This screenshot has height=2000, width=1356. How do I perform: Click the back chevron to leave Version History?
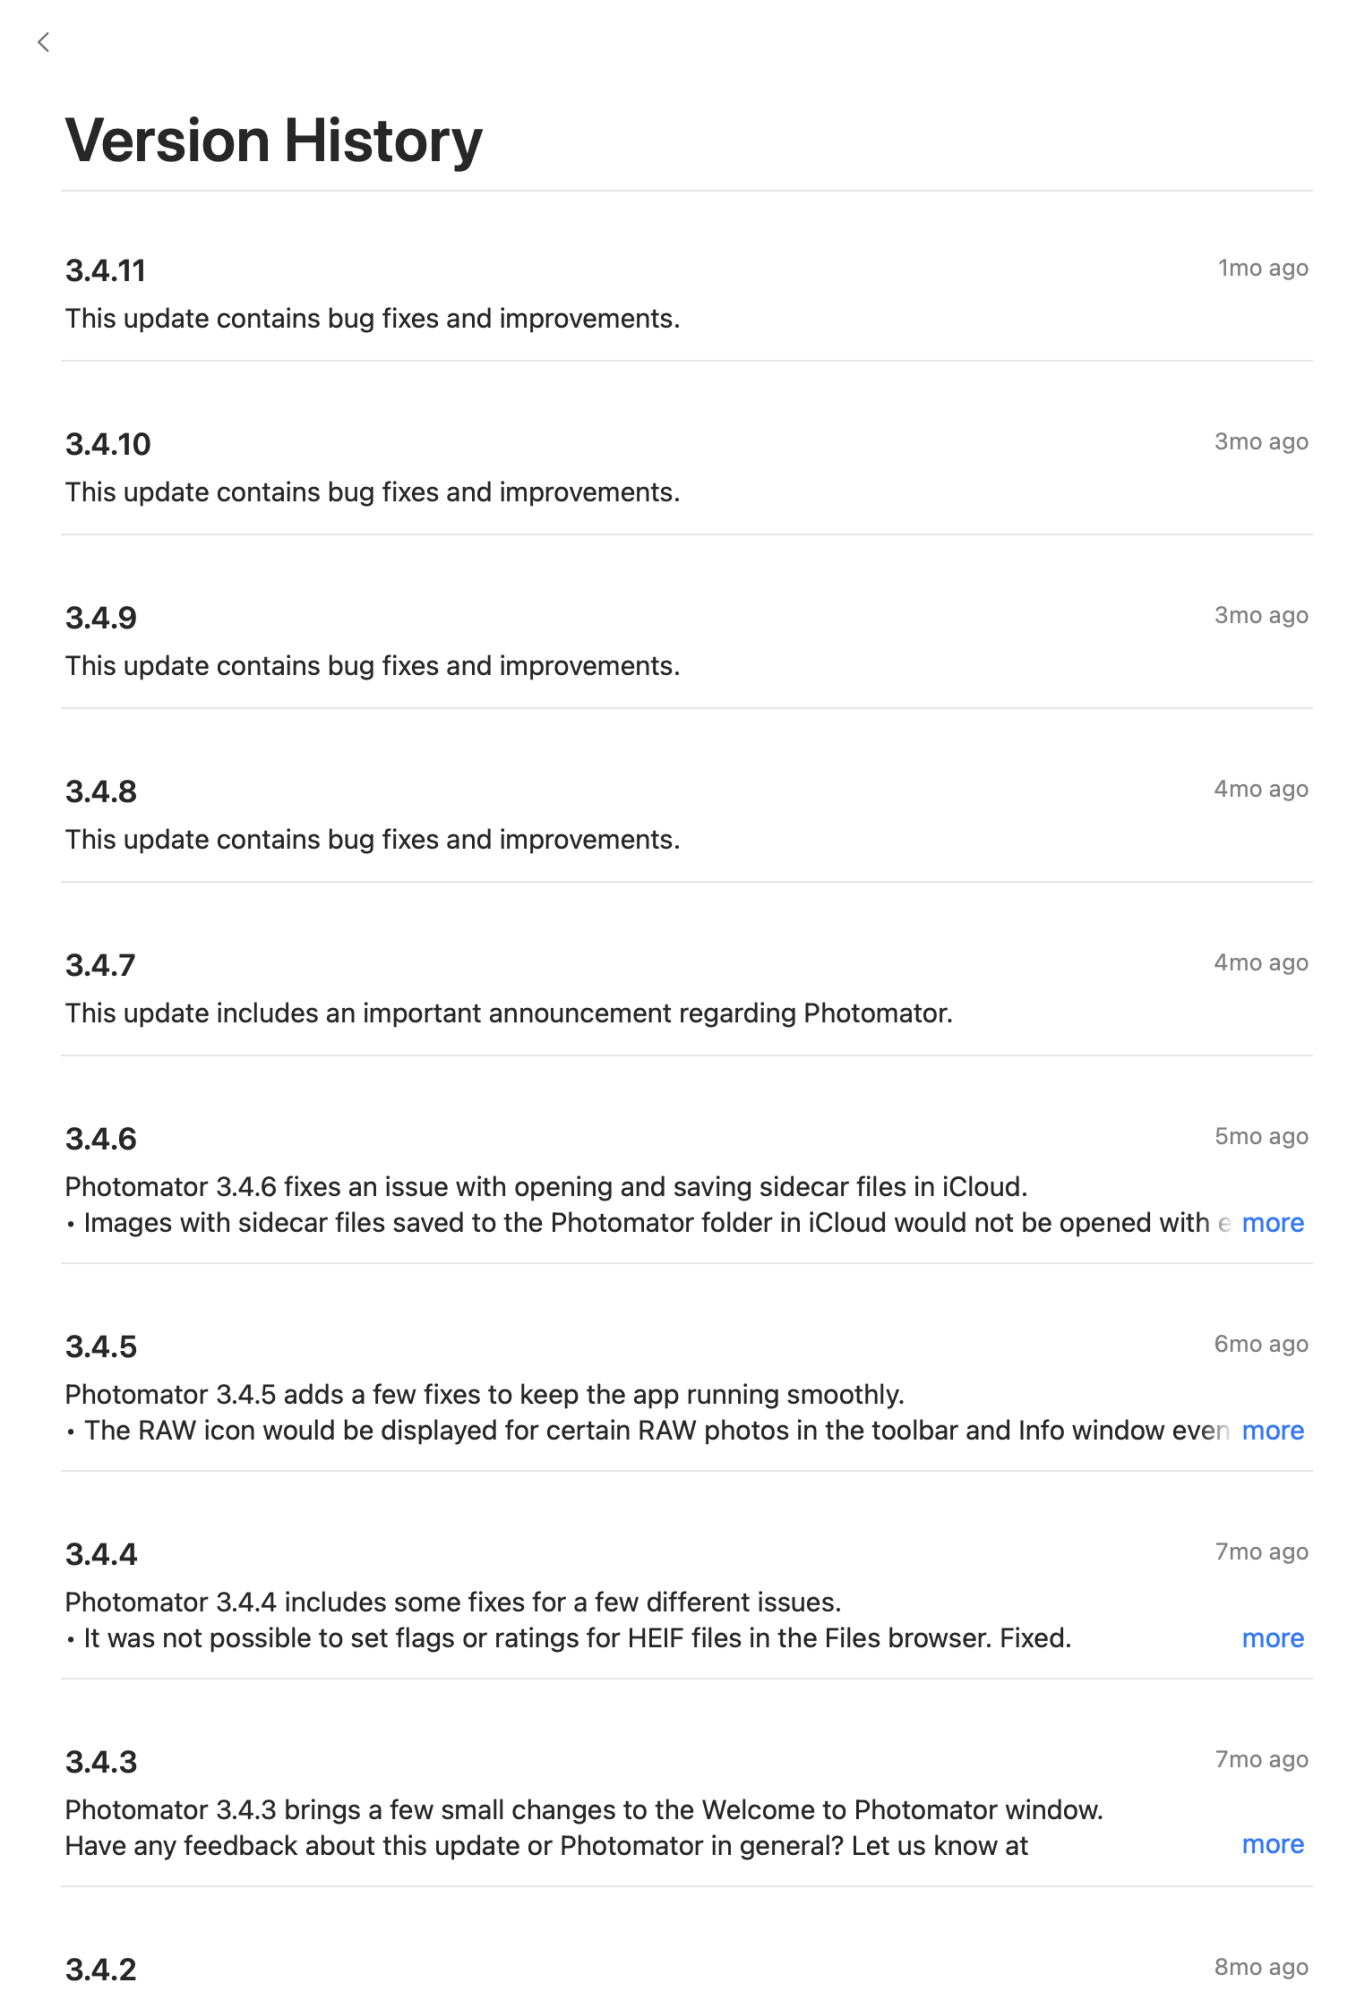coord(43,42)
